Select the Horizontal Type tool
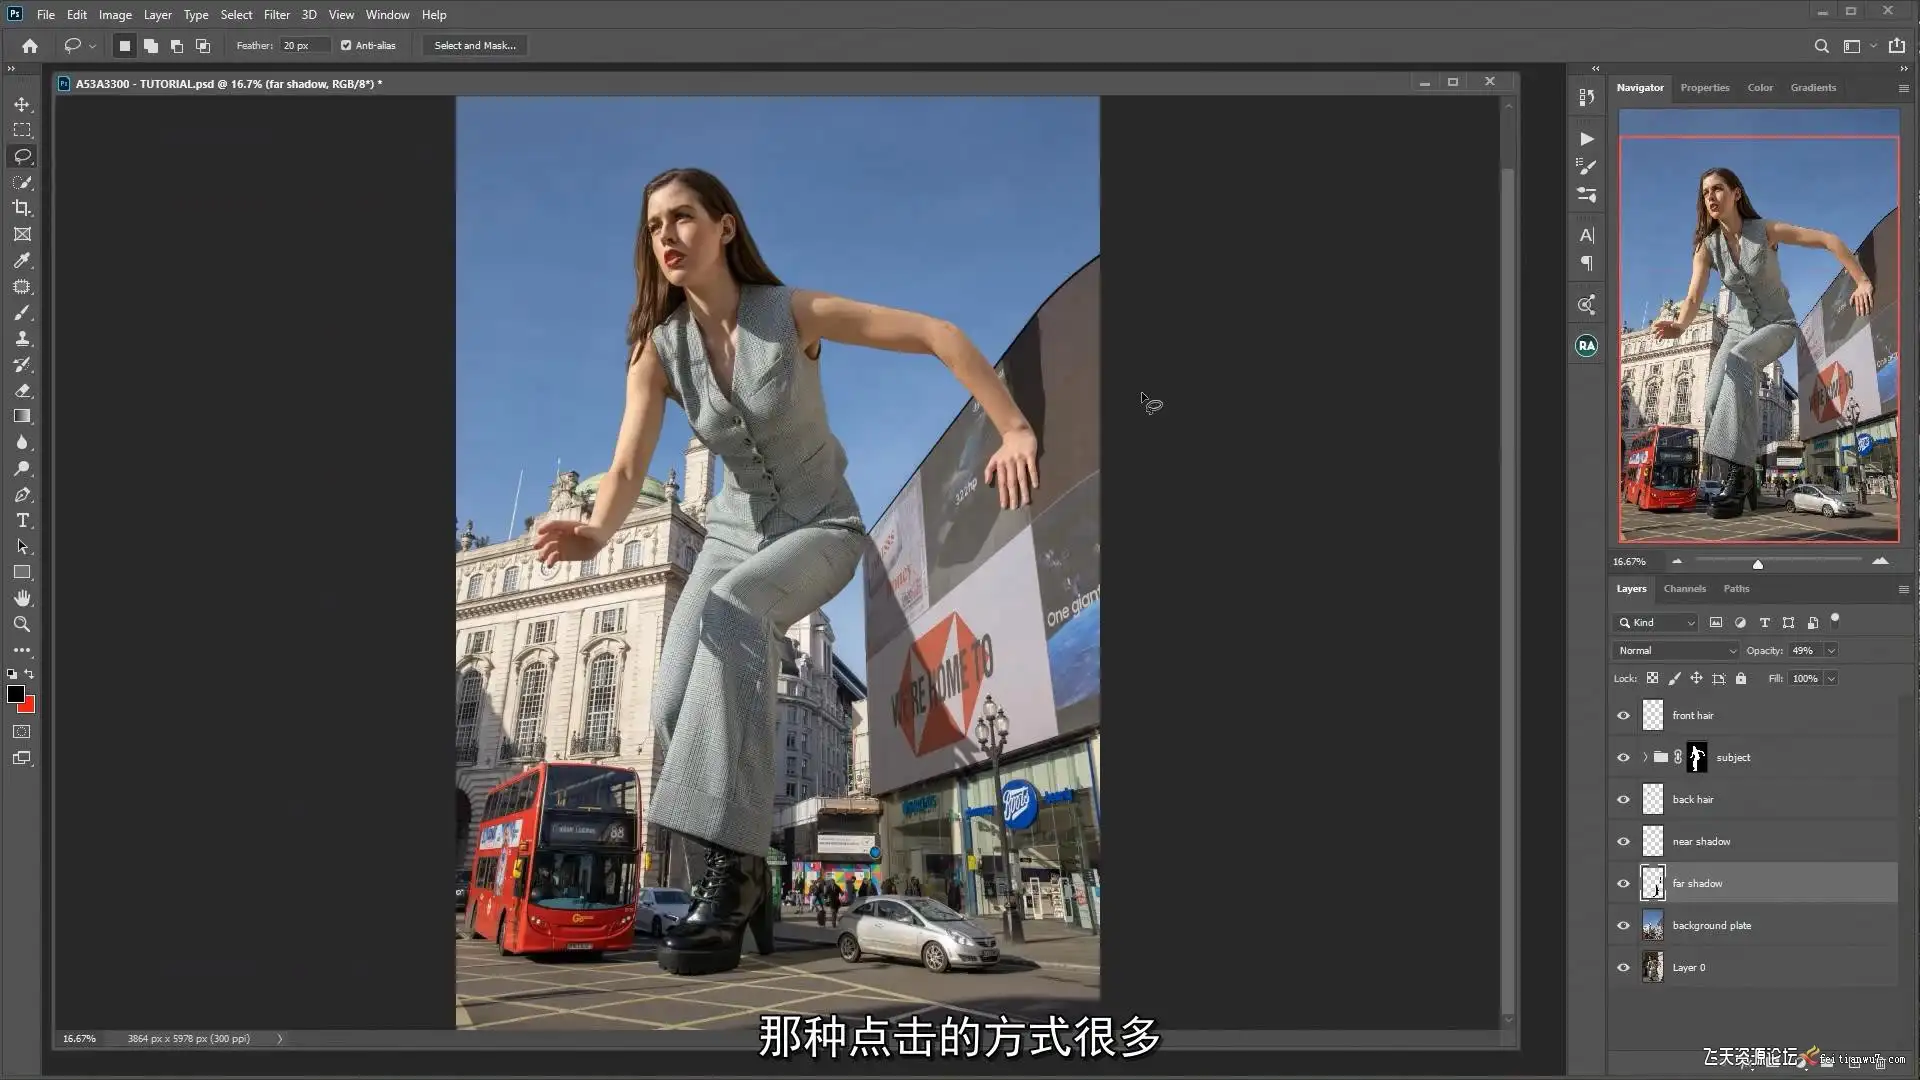This screenshot has height=1080, width=1920. coord(22,521)
